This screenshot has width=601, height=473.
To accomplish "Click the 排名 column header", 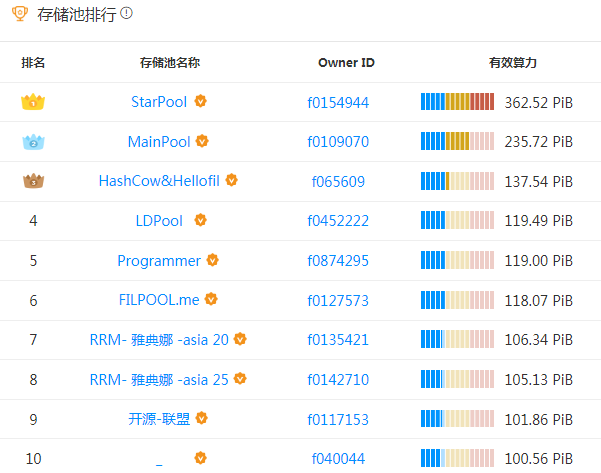I will [x=33, y=62].
